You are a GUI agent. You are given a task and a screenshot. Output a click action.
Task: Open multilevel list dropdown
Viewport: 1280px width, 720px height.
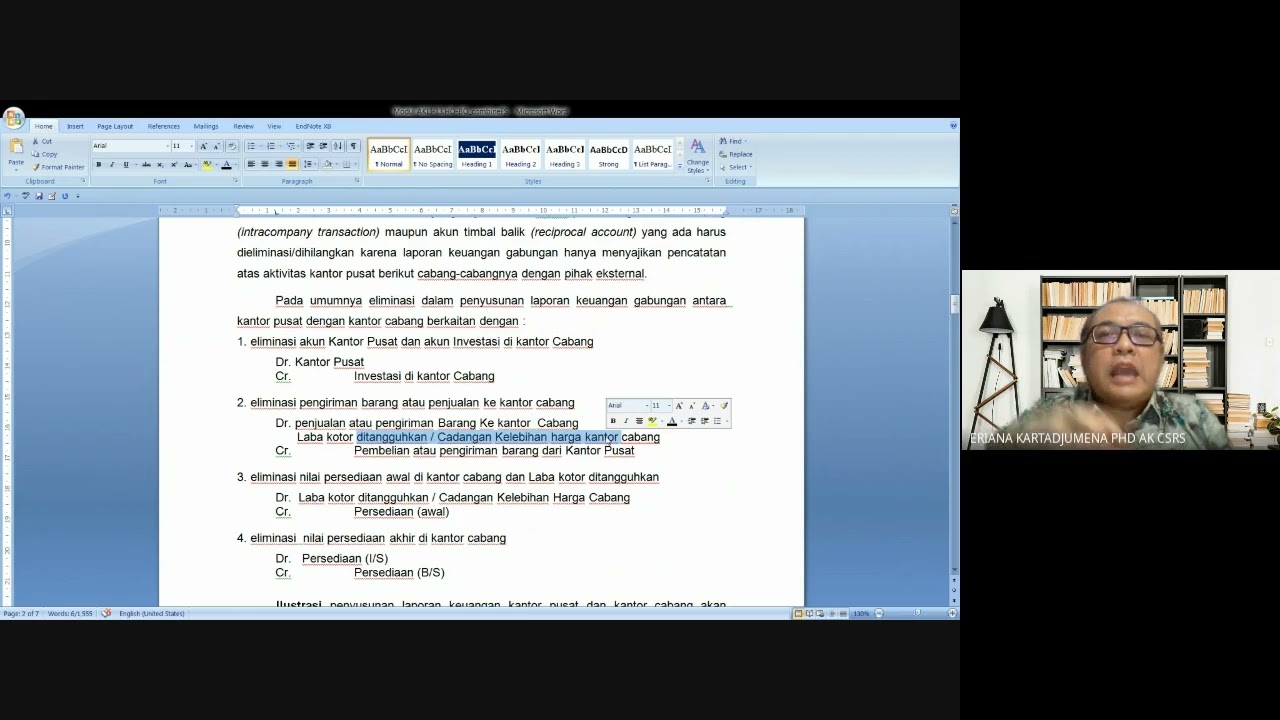(292, 146)
